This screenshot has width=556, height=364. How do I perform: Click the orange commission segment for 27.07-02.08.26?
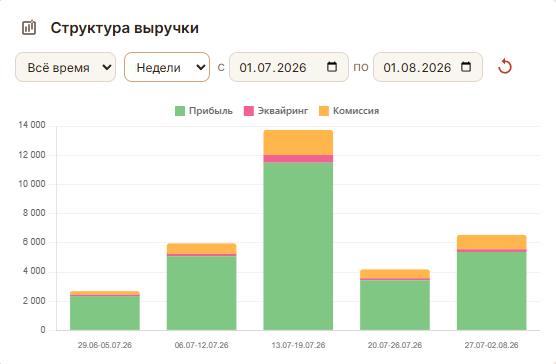point(491,242)
